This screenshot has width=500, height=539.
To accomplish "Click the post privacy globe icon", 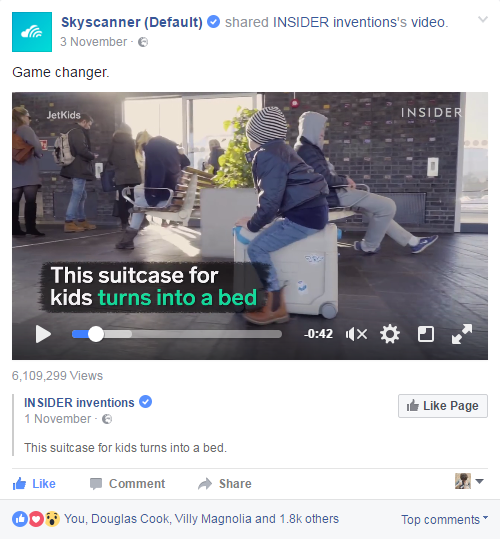I will point(143,42).
